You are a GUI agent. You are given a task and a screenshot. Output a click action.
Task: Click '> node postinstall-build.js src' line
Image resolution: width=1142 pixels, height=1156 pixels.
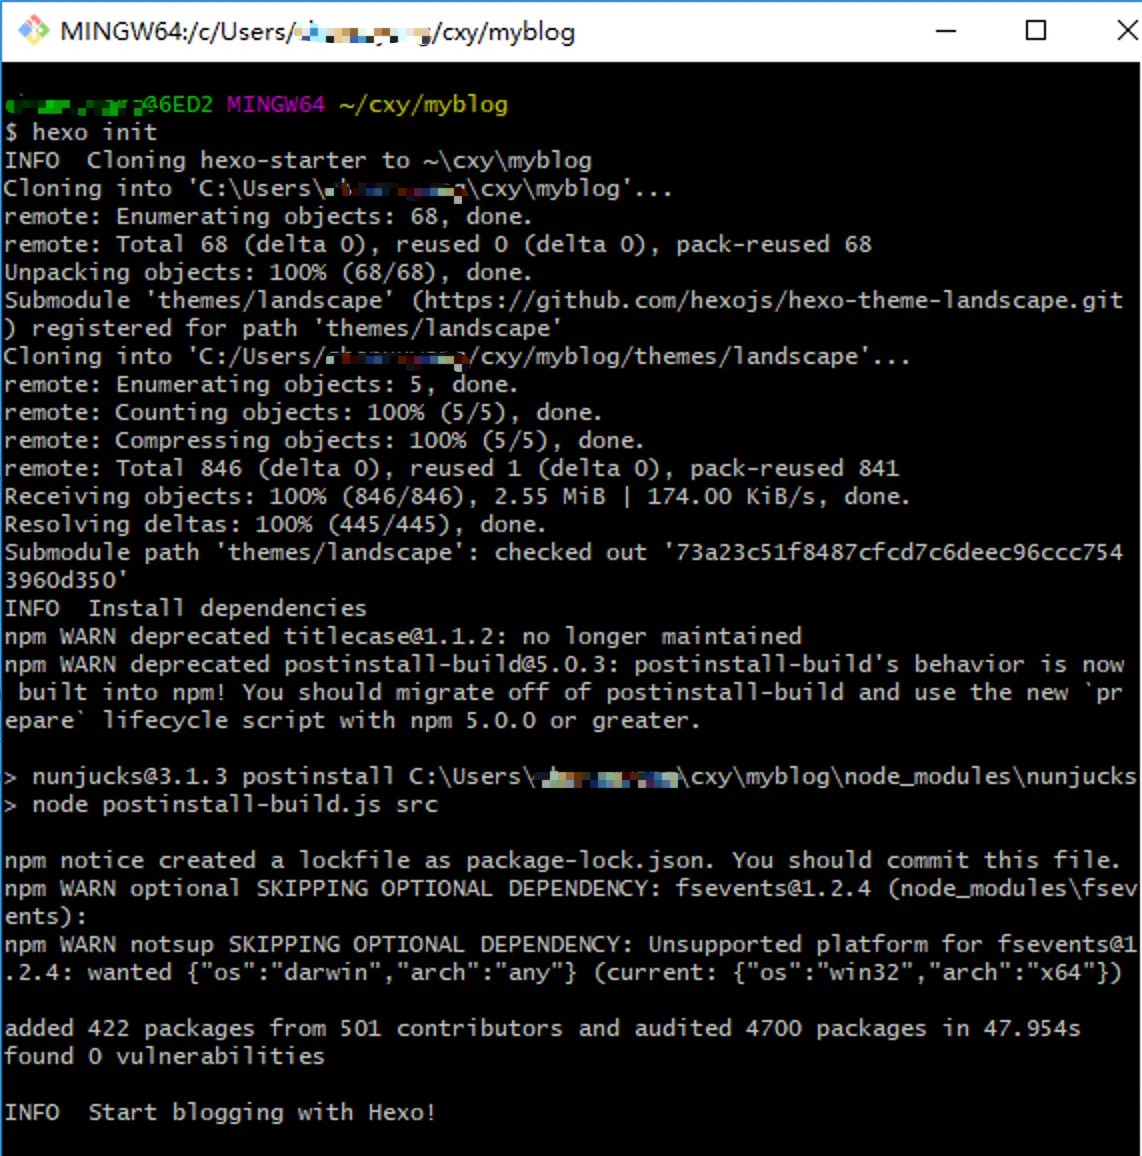(221, 805)
